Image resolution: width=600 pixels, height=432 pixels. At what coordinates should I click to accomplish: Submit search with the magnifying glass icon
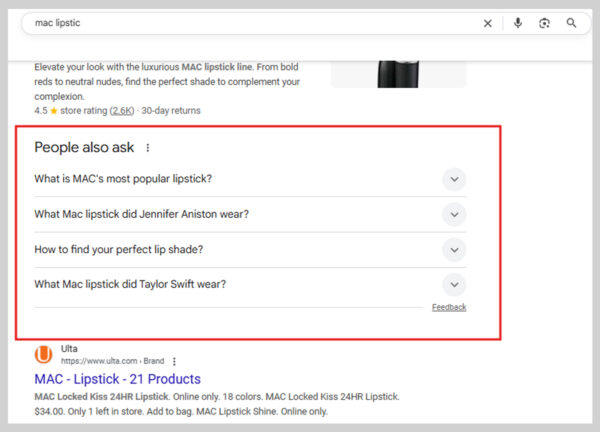571,23
